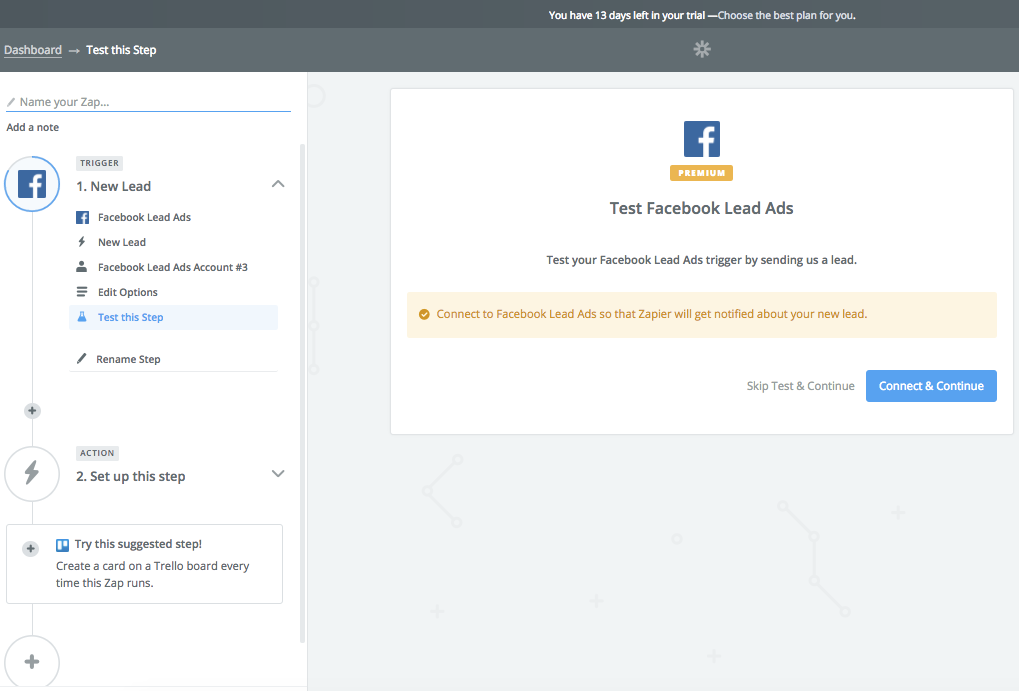
Task: Click lightning bolt icon next to New Lead
Action: pos(82,242)
